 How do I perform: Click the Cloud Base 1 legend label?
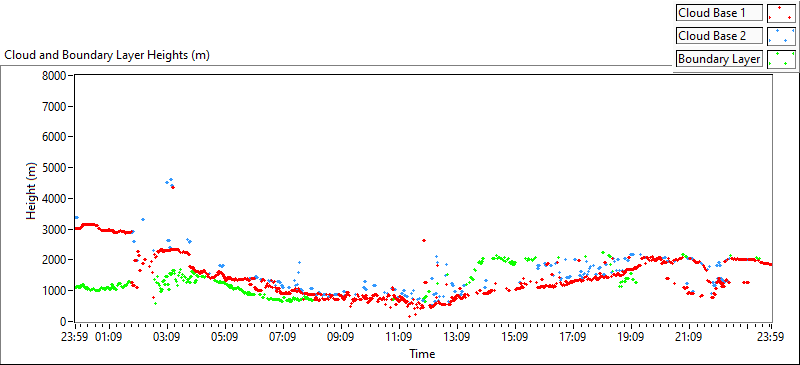pos(719,13)
